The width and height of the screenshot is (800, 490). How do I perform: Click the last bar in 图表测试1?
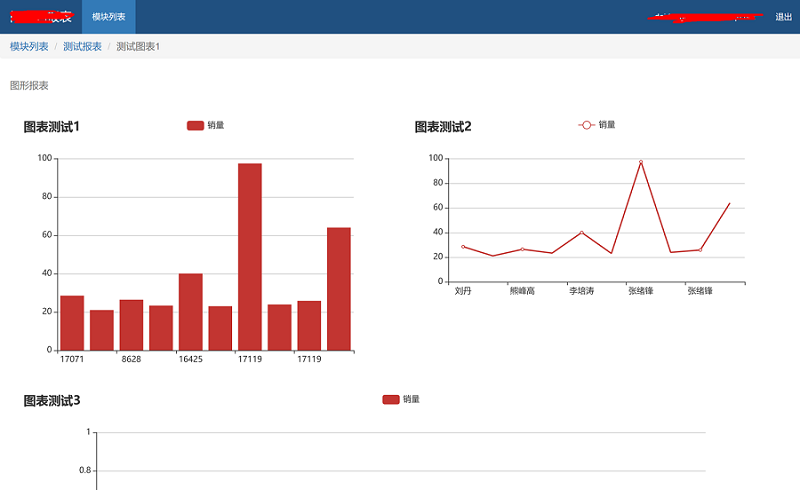[x=339, y=289]
